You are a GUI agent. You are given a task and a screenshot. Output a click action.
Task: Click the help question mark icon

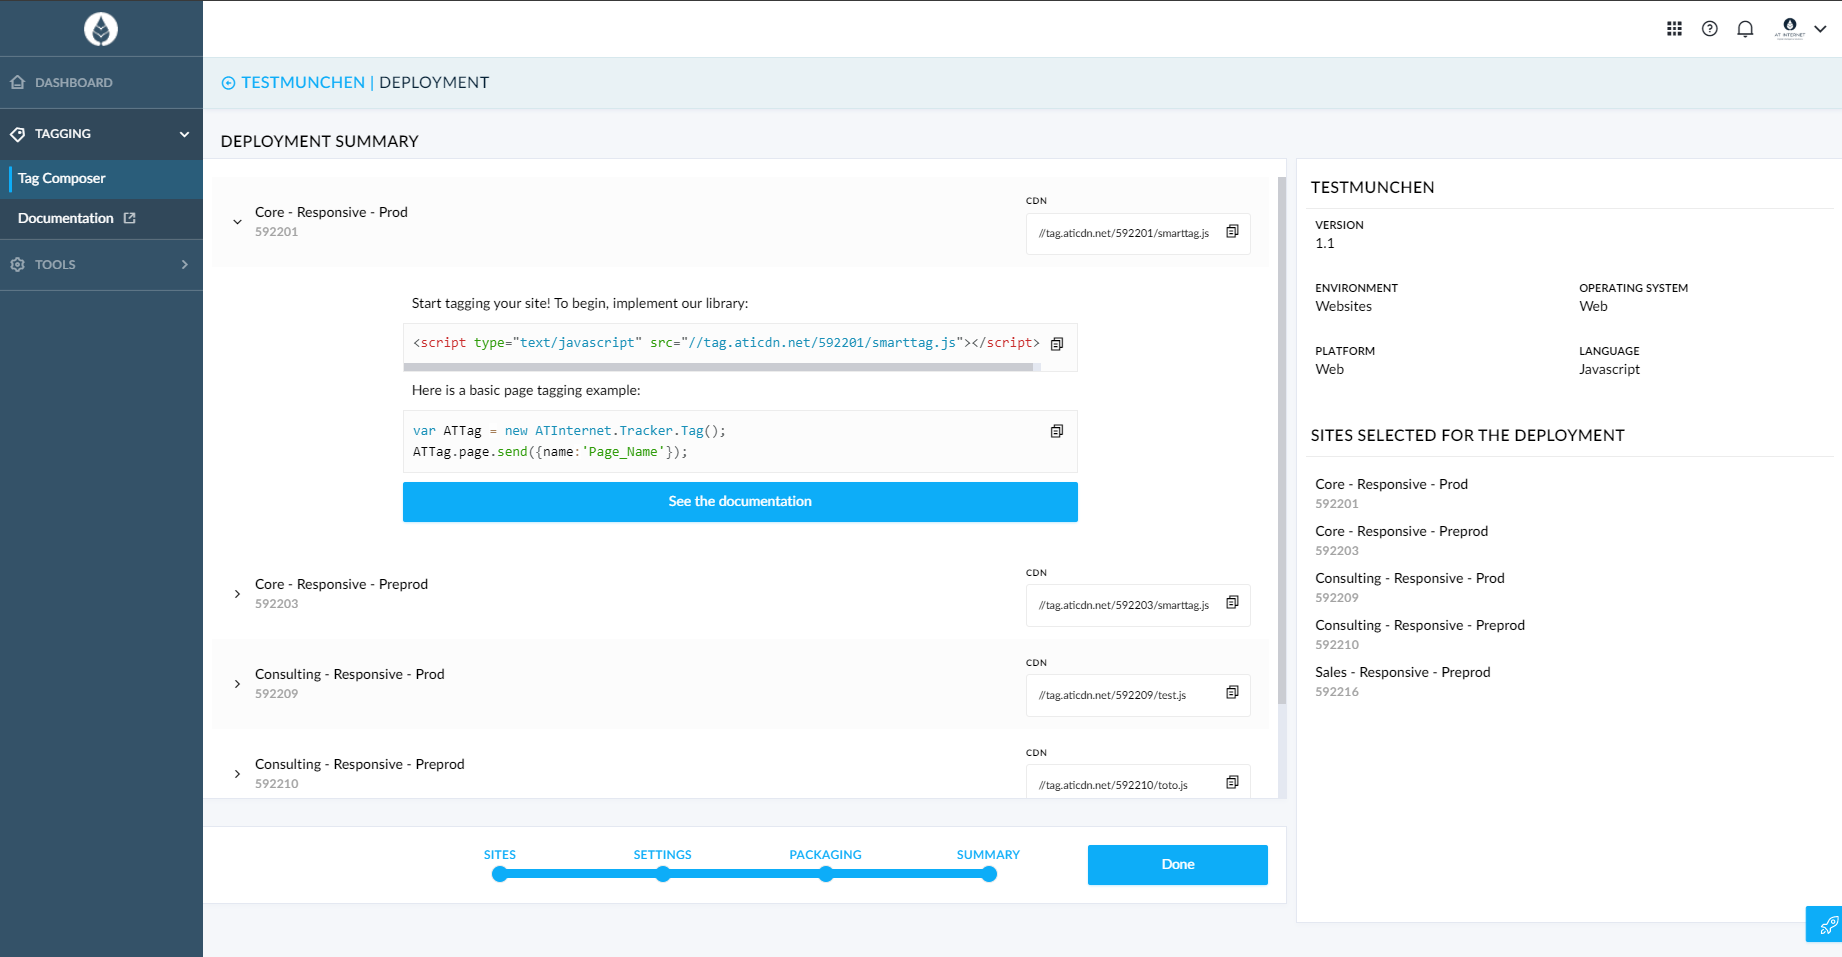coord(1710,29)
